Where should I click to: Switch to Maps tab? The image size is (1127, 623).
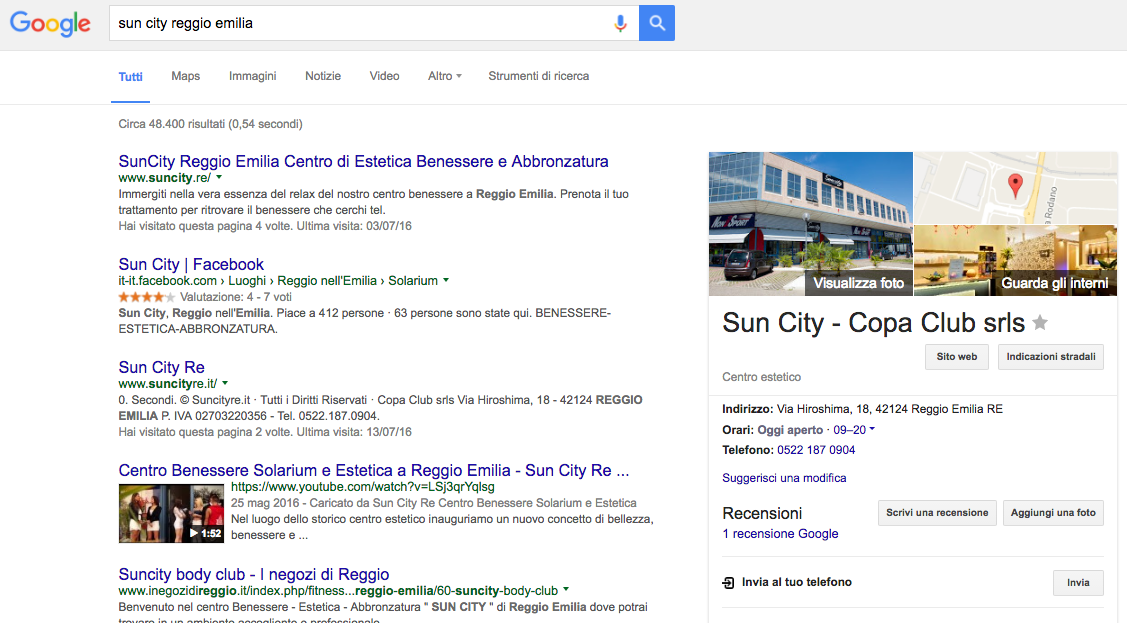point(185,76)
